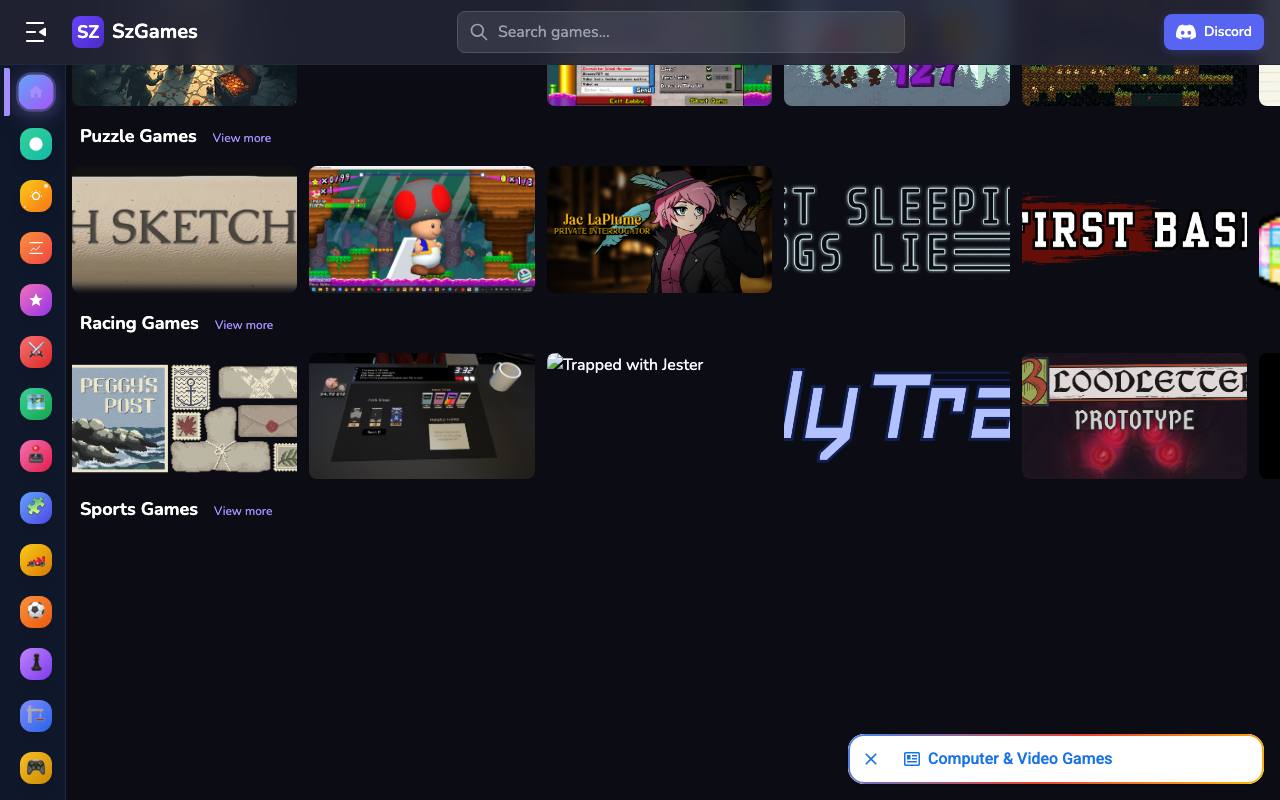
Task: Select the green circle sidebar icon
Action: [36, 144]
